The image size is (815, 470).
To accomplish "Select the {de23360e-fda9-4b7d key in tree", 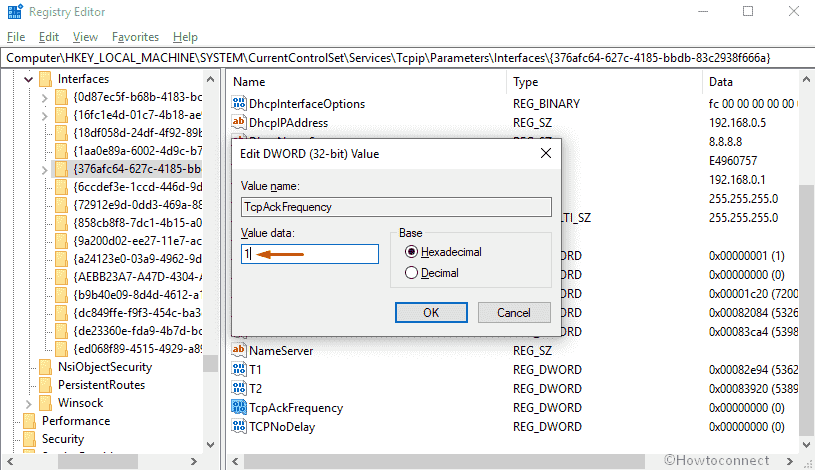I will coord(137,331).
